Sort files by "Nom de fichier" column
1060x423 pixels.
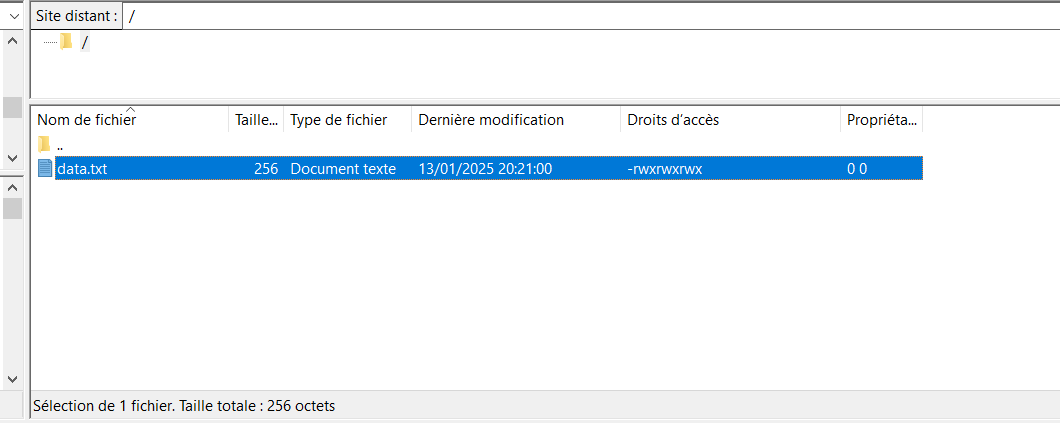87,120
